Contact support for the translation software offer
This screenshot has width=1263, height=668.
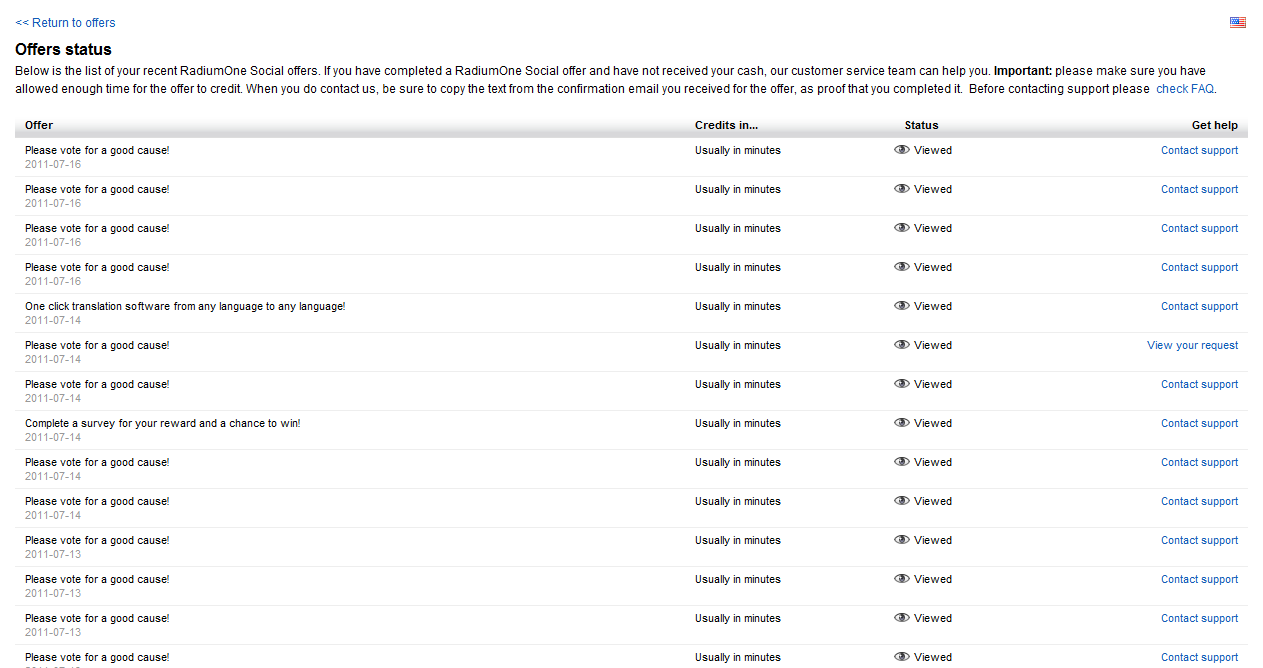(x=1199, y=306)
